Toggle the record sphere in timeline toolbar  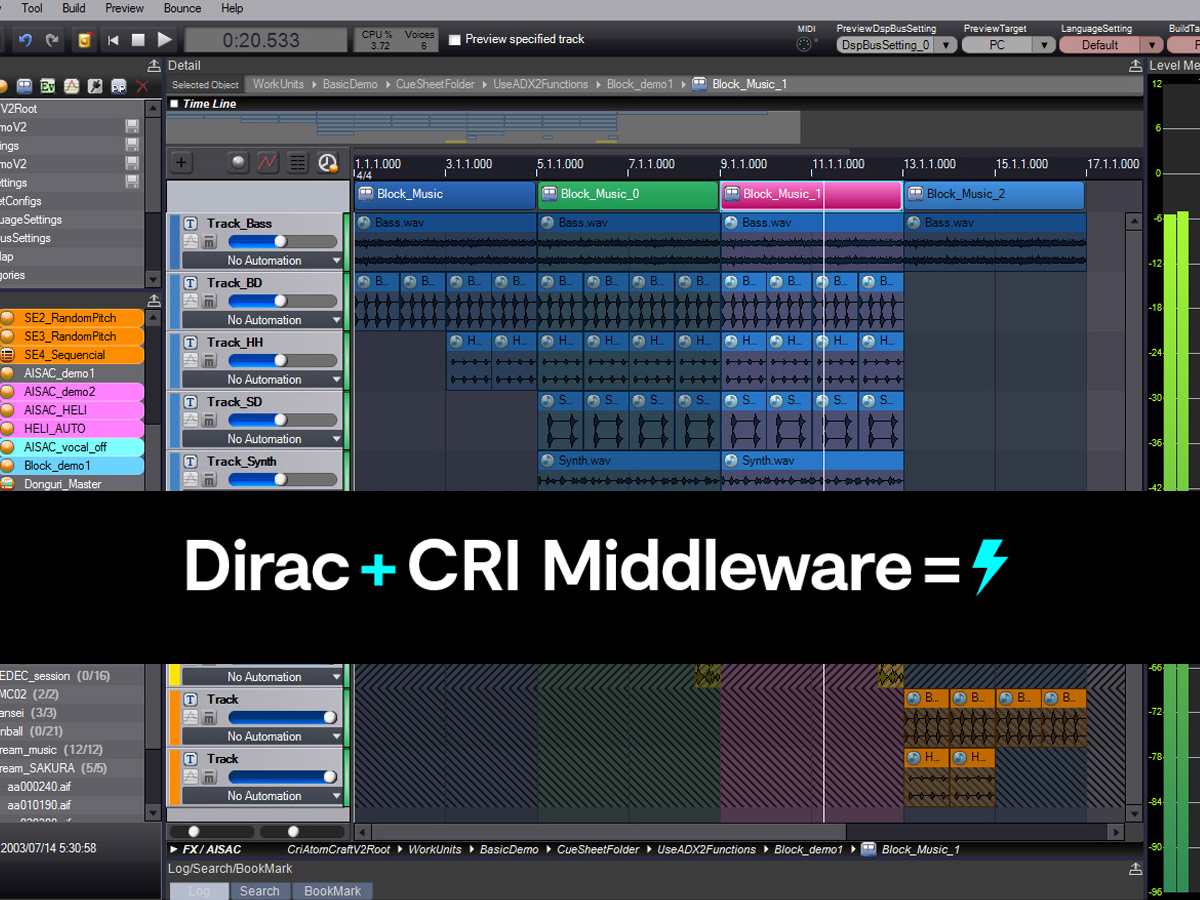(240, 164)
